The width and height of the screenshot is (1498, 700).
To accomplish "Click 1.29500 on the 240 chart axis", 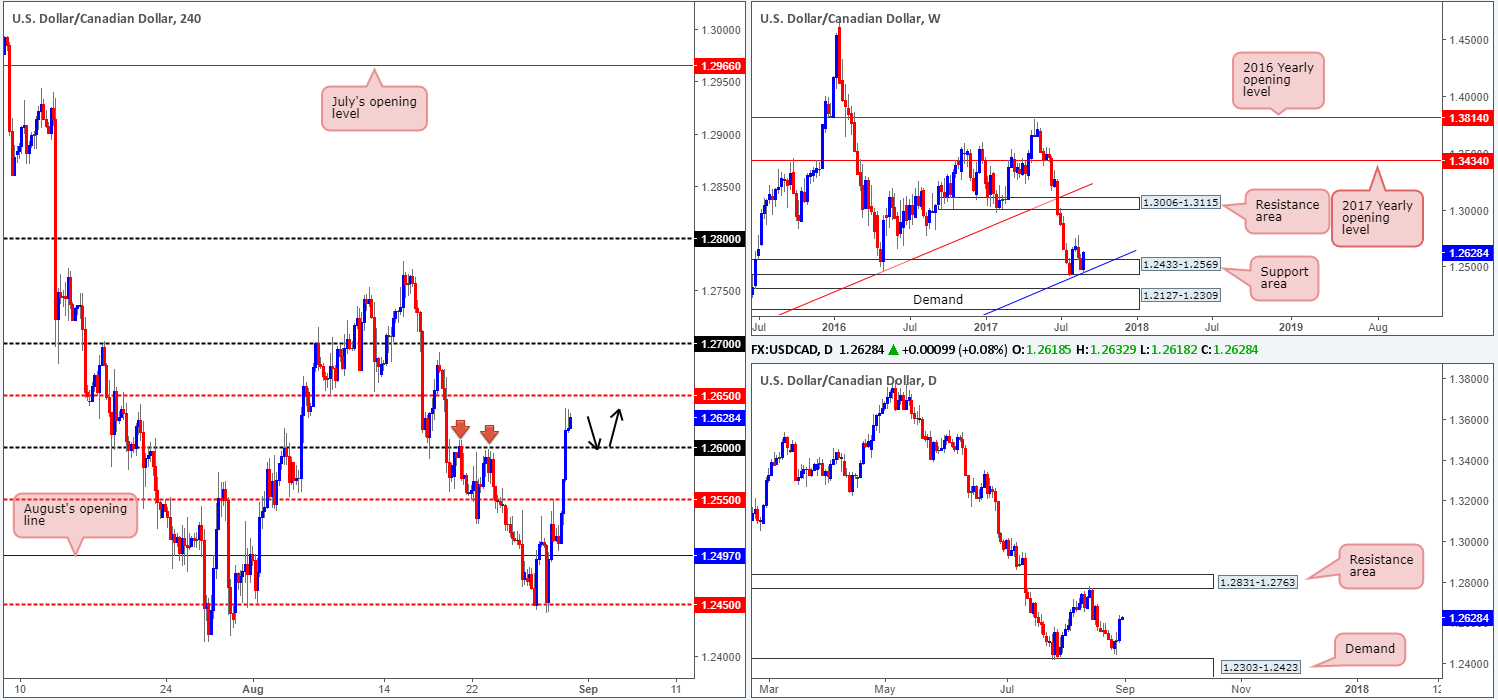I will [x=719, y=82].
